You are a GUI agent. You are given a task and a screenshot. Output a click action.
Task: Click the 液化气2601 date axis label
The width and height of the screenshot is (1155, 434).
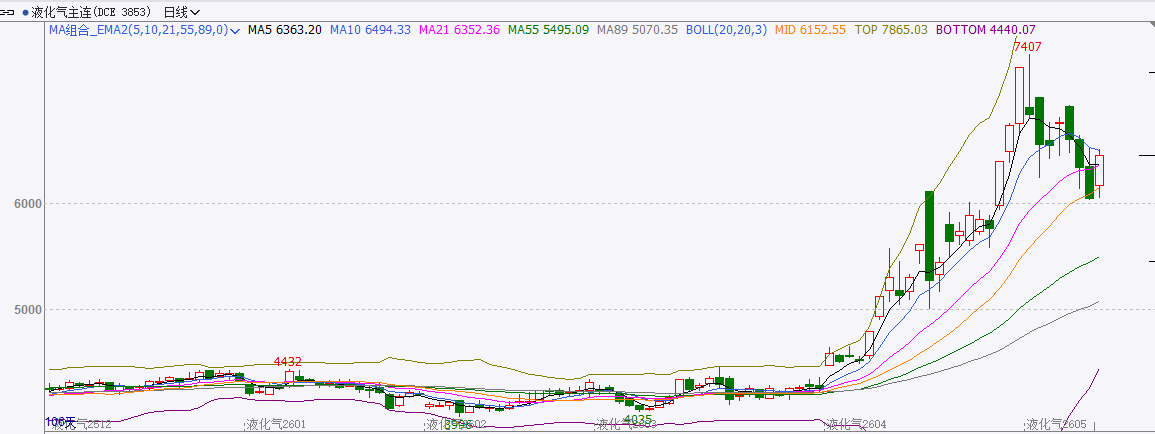coord(275,425)
